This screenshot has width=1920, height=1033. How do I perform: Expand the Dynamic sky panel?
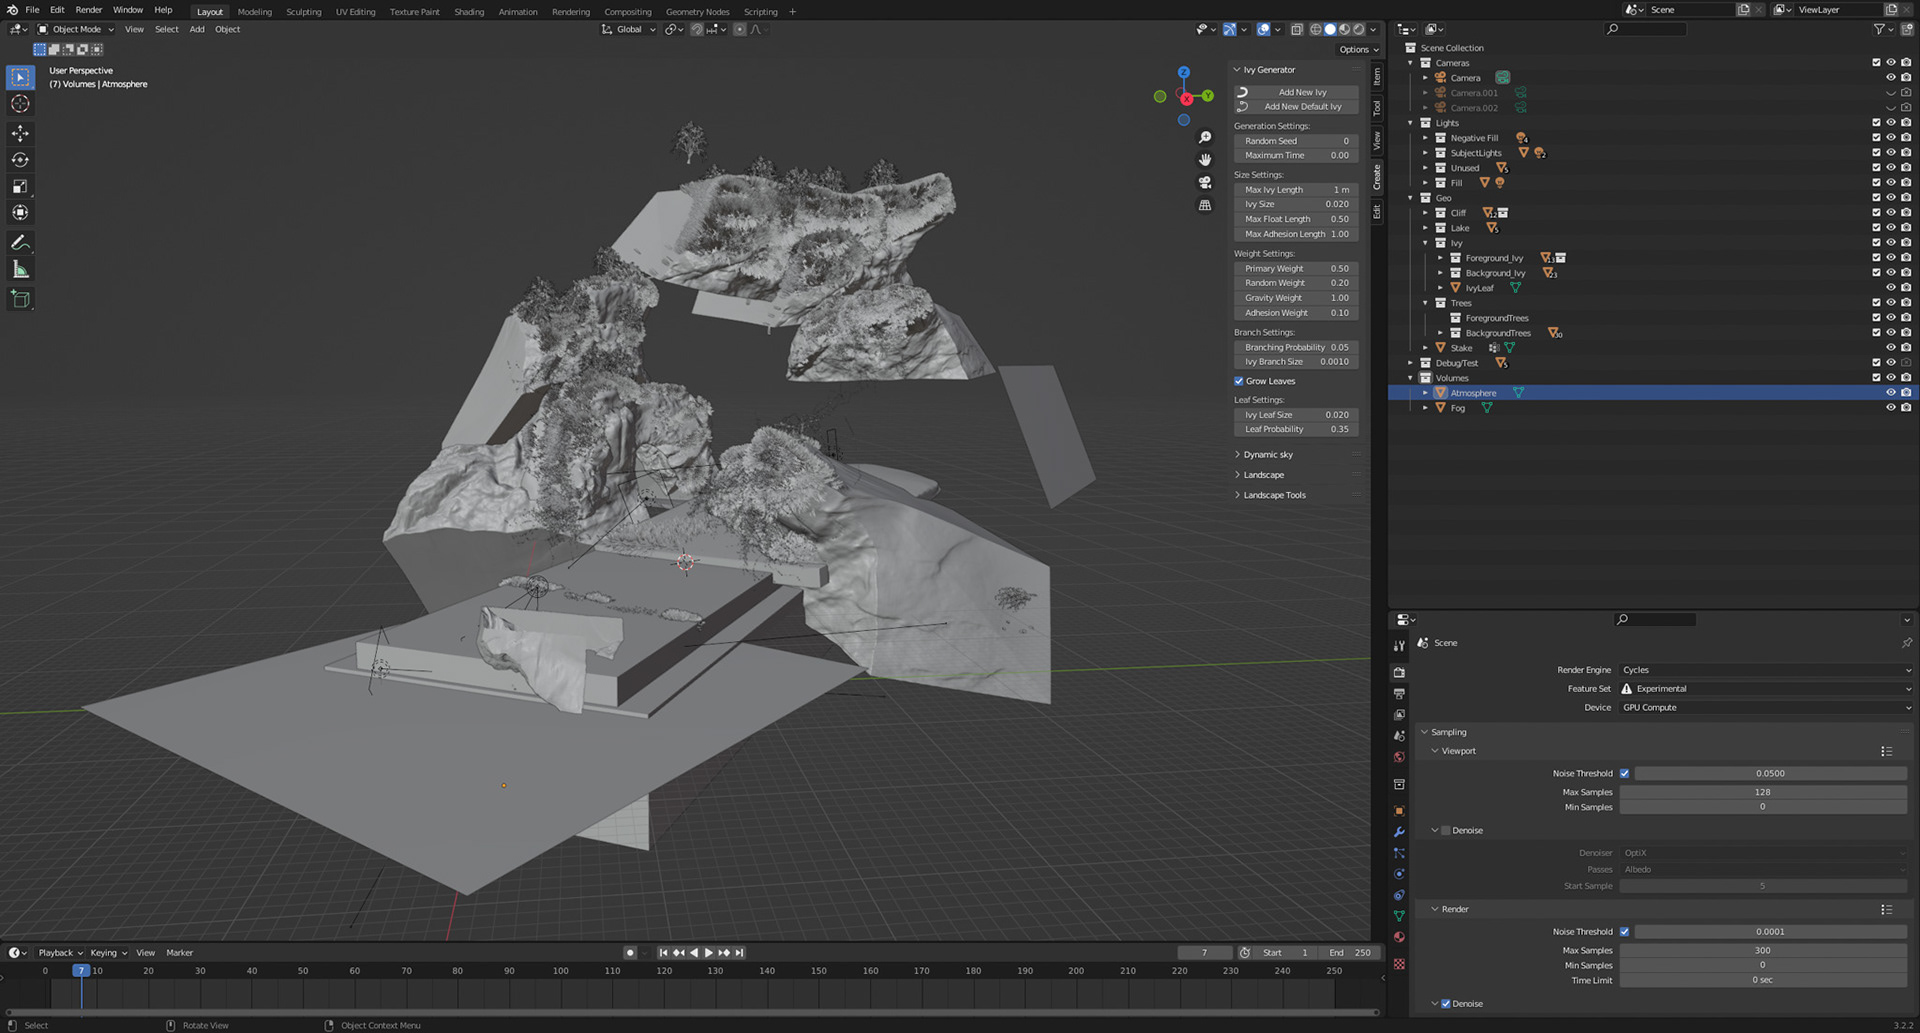pos(1267,455)
